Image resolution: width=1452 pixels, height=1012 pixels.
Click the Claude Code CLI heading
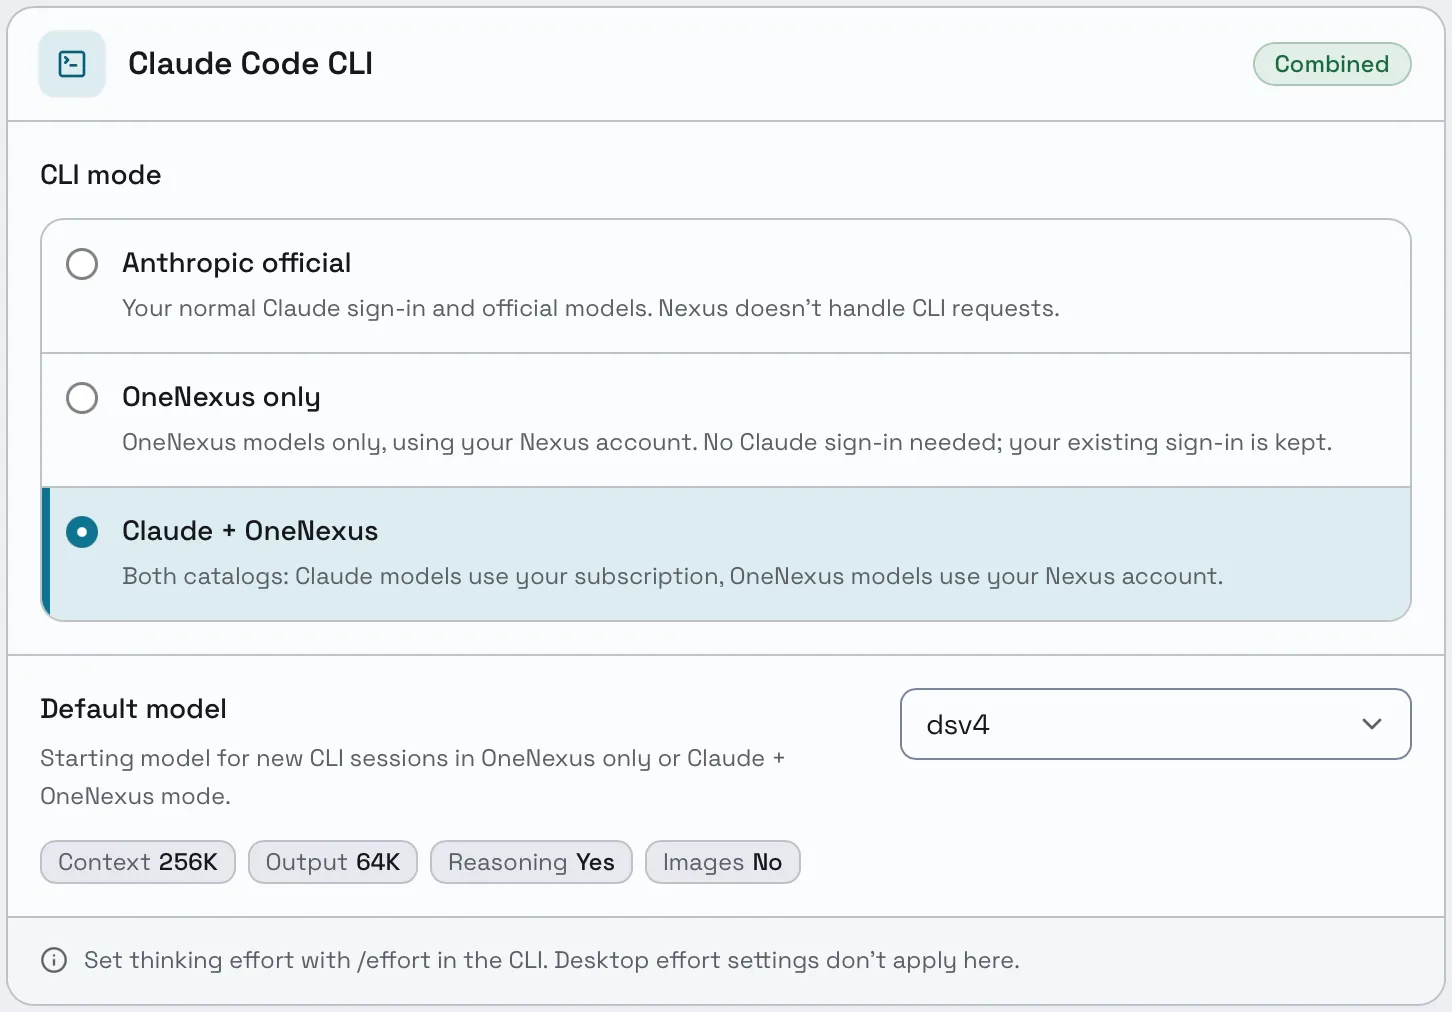(250, 64)
